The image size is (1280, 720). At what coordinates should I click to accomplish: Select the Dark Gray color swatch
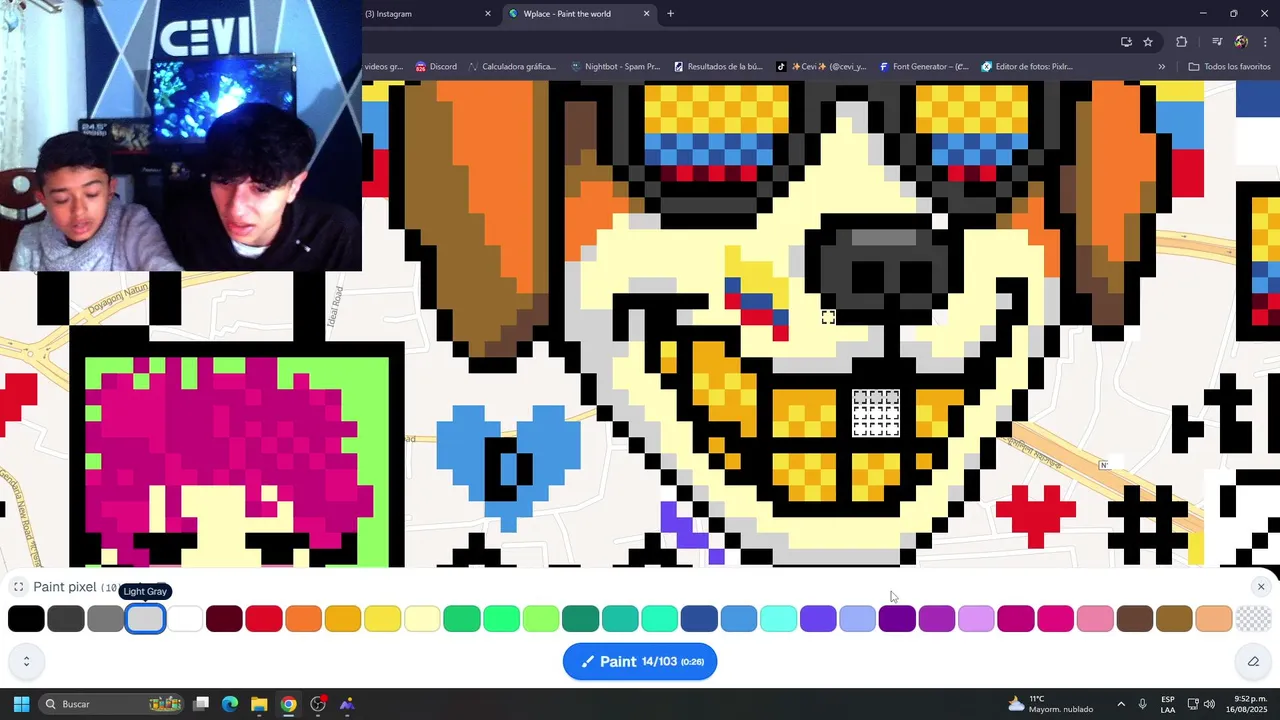tap(66, 619)
